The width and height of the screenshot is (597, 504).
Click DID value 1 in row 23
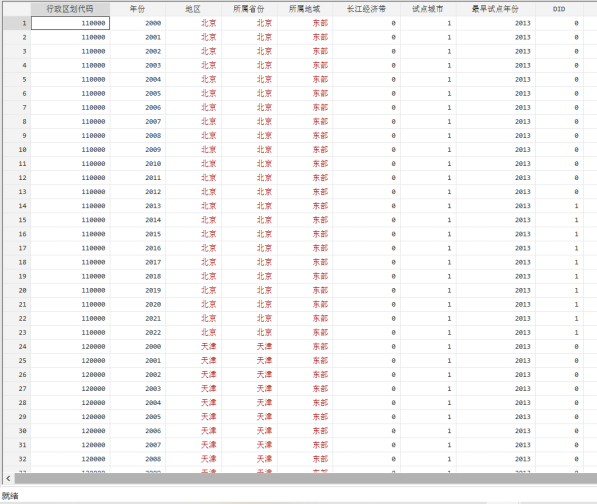pos(559,333)
